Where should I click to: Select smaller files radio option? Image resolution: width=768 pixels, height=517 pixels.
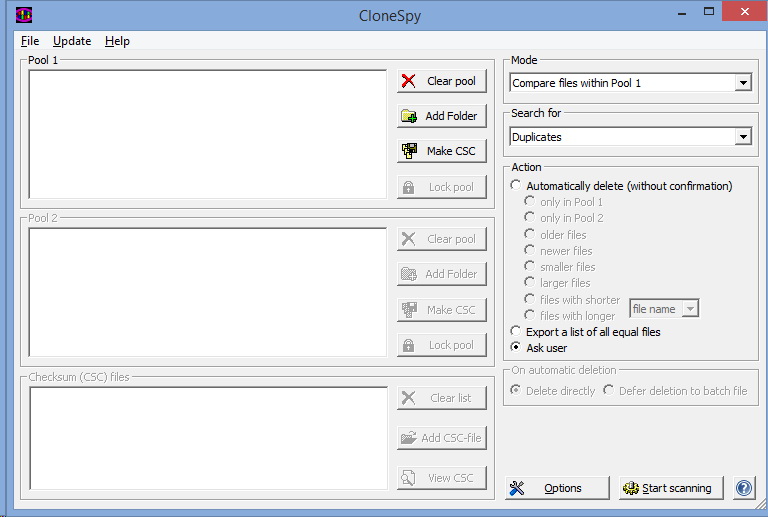(x=559, y=267)
